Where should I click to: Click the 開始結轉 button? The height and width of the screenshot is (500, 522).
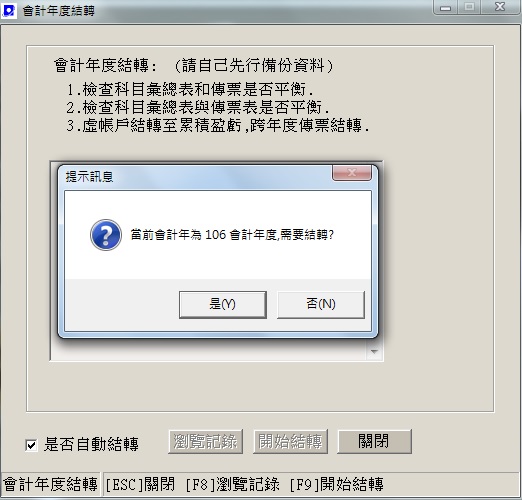(x=290, y=442)
